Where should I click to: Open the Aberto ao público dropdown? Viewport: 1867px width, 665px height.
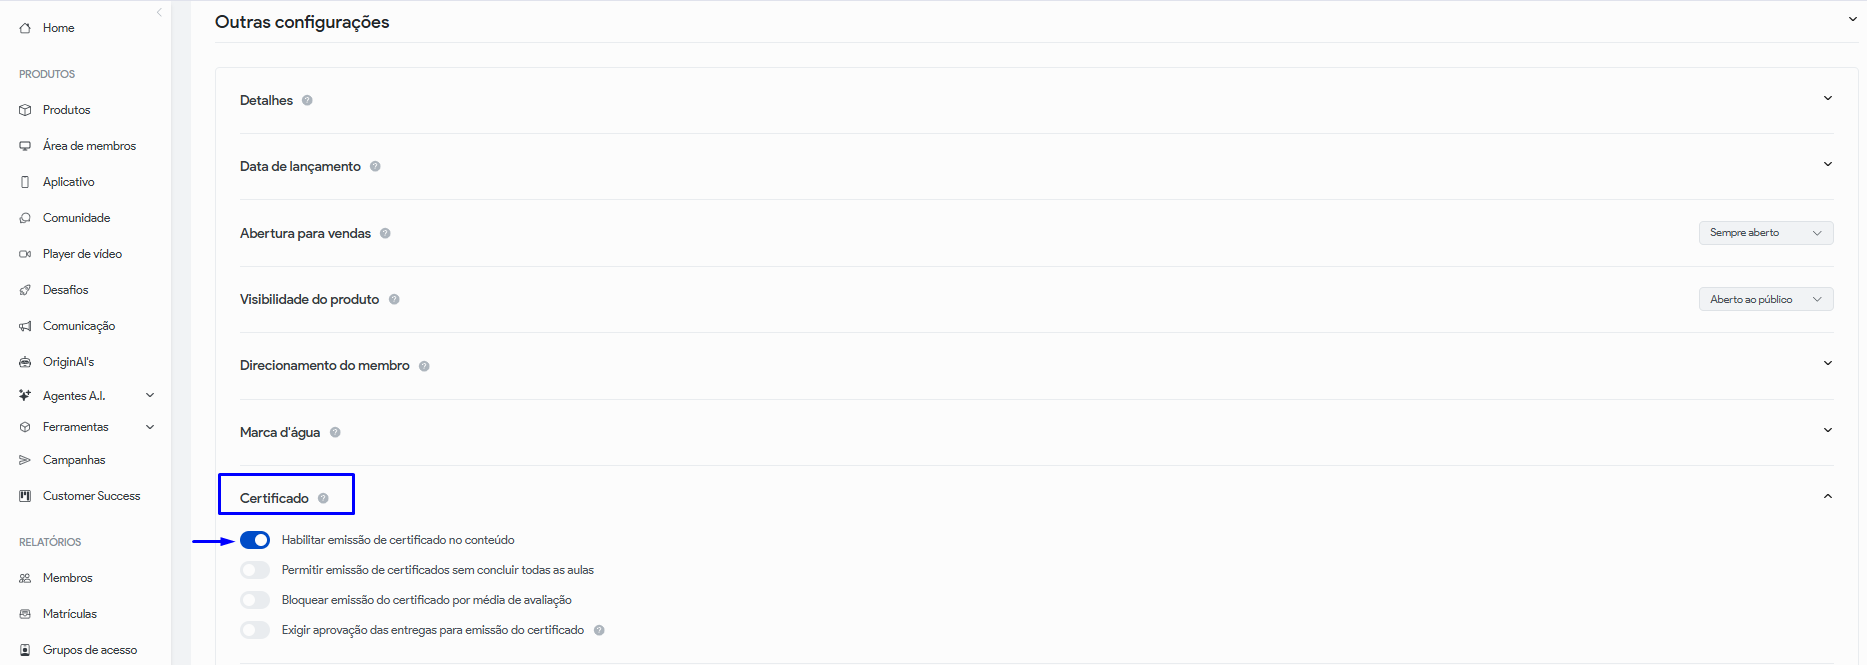click(1765, 299)
